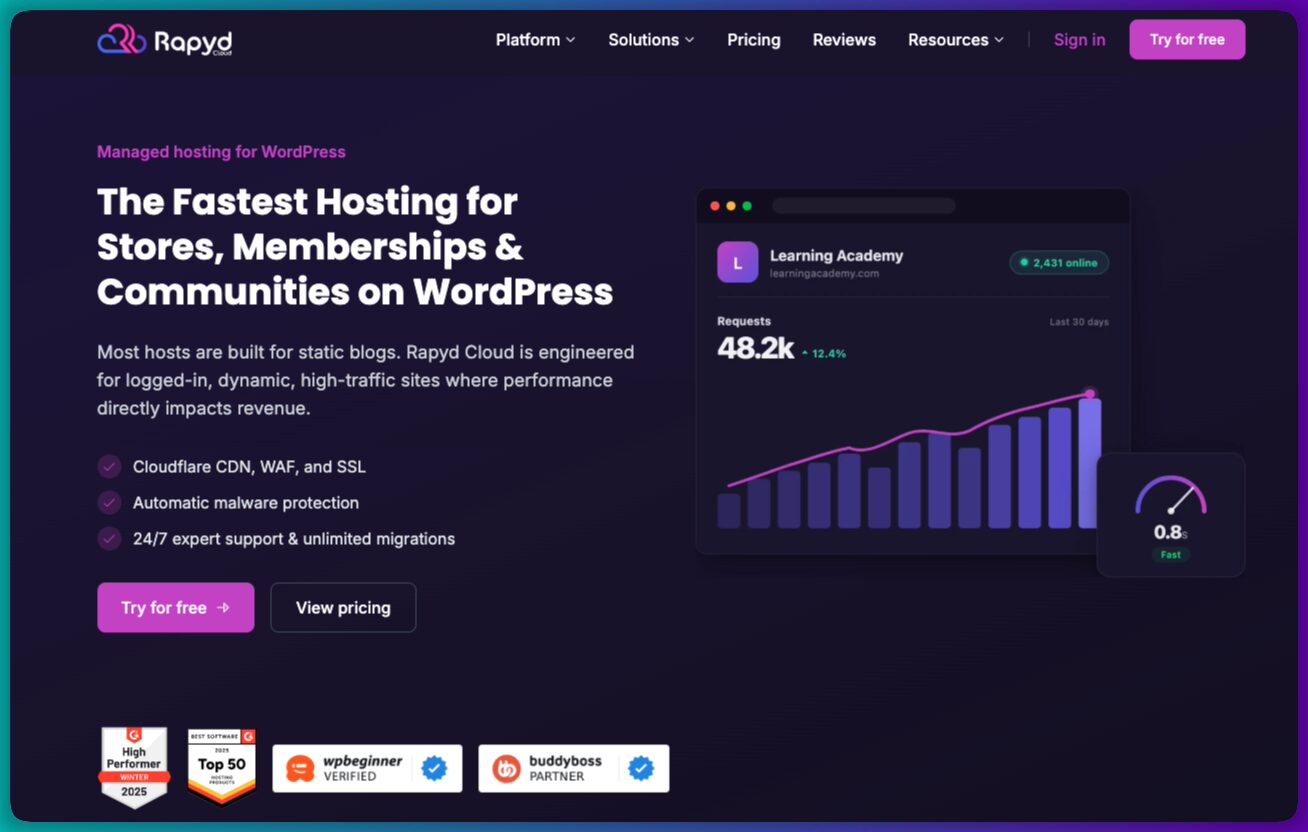
Task: Click the orange wpbeginner logo icon
Action: coord(300,768)
